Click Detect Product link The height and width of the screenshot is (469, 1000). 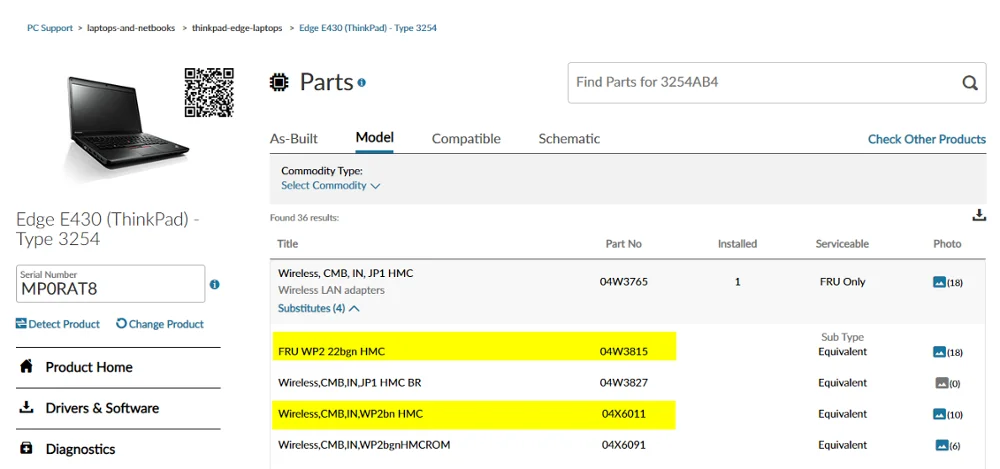[x=58, y=324]
